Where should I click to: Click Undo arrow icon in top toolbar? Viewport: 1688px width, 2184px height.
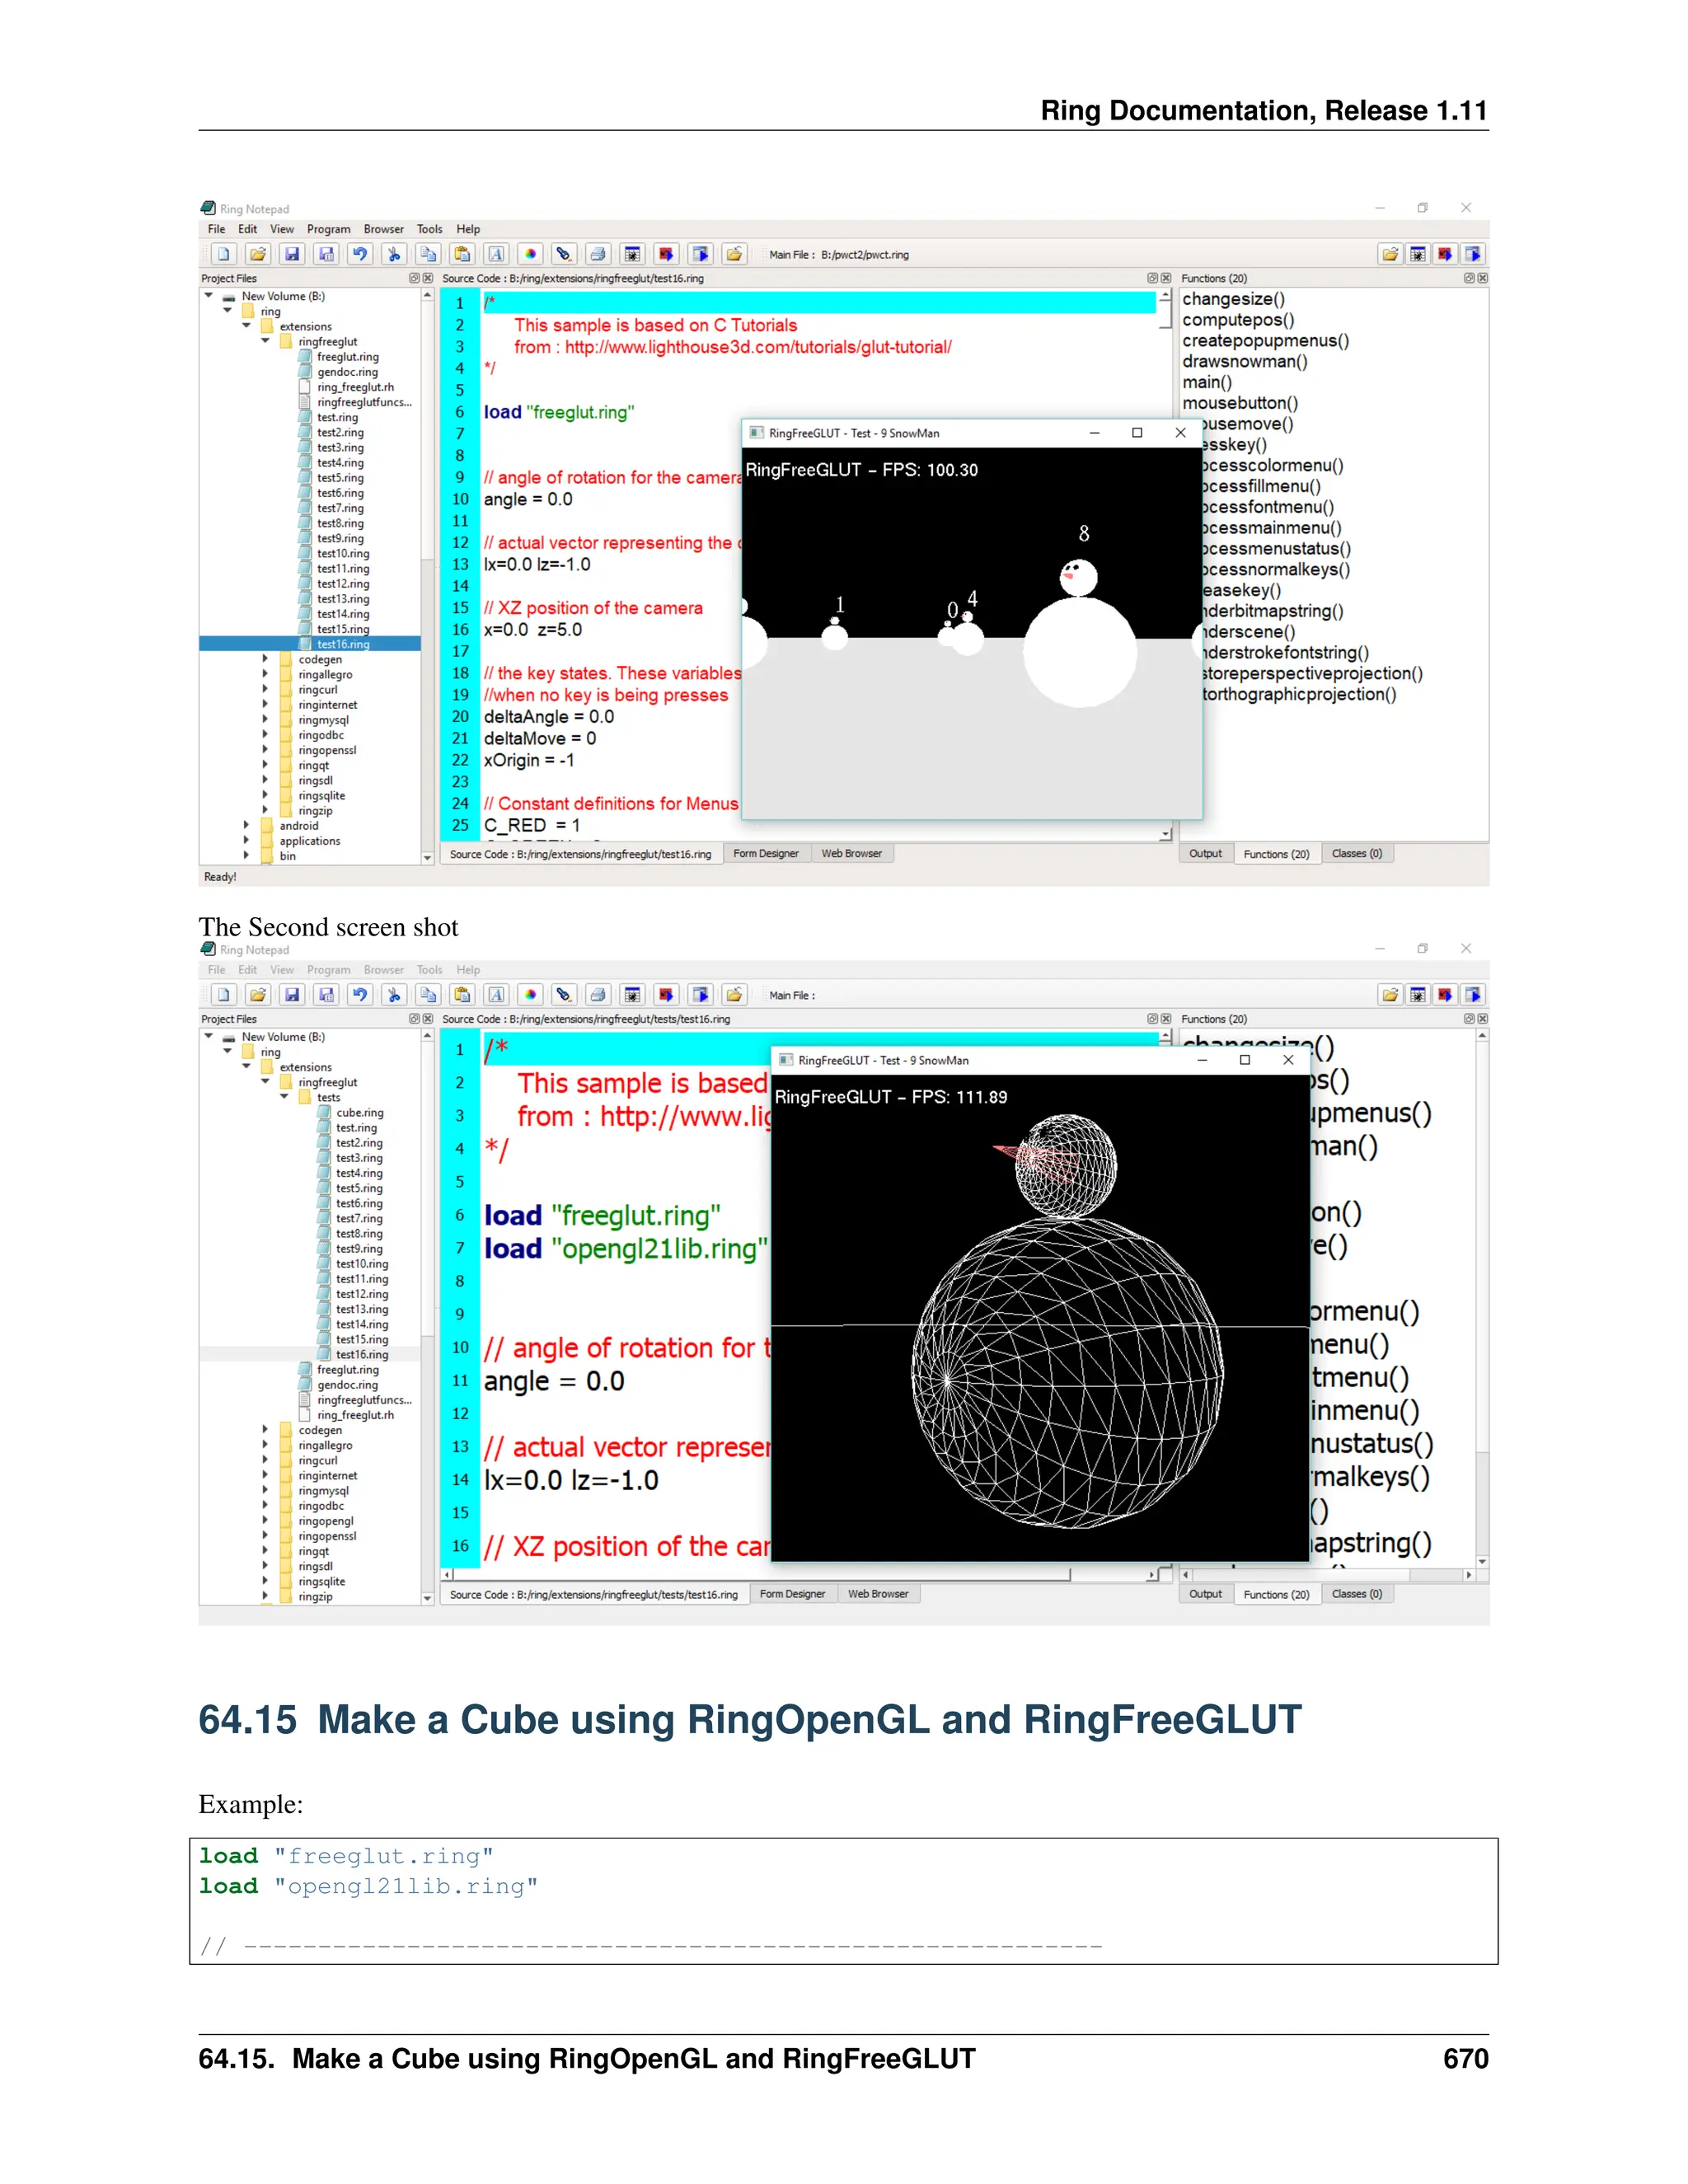360,254
